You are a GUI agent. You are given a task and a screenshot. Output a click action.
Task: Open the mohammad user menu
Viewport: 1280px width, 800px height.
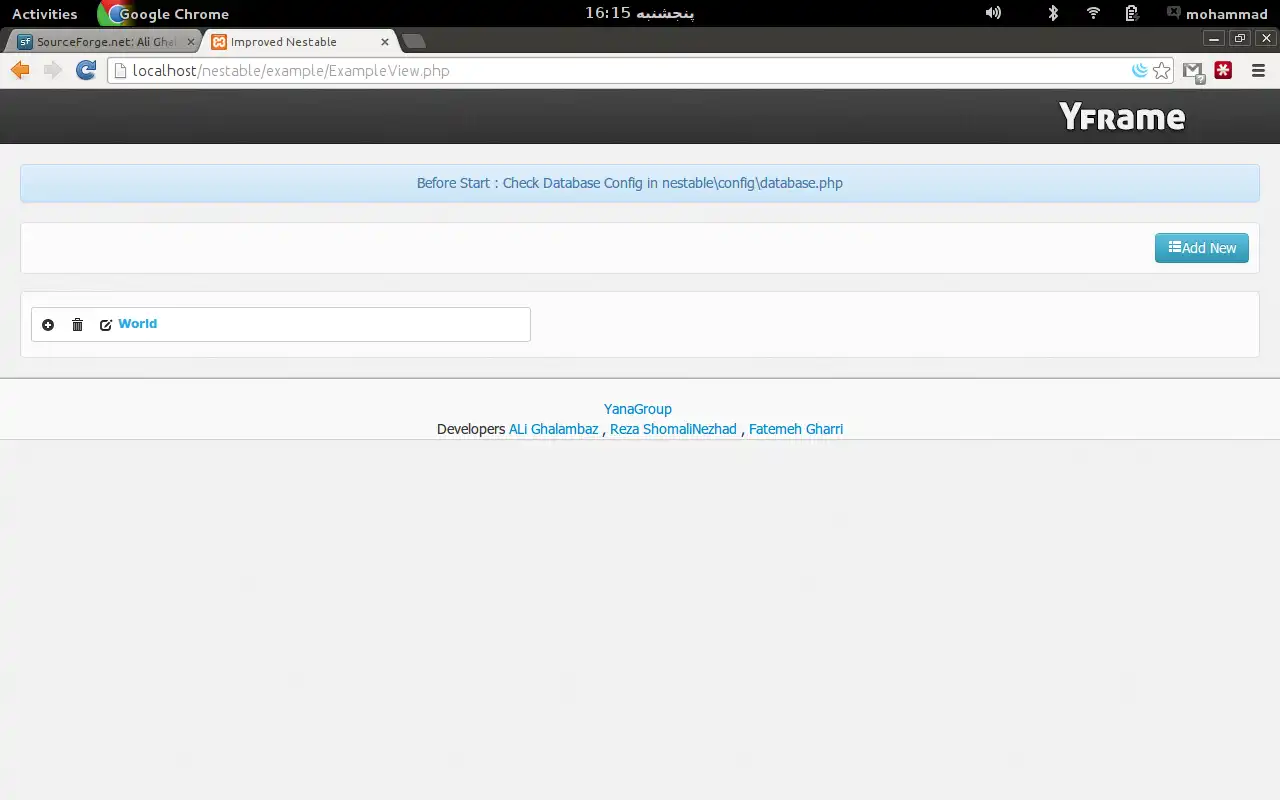[1216, 14]
